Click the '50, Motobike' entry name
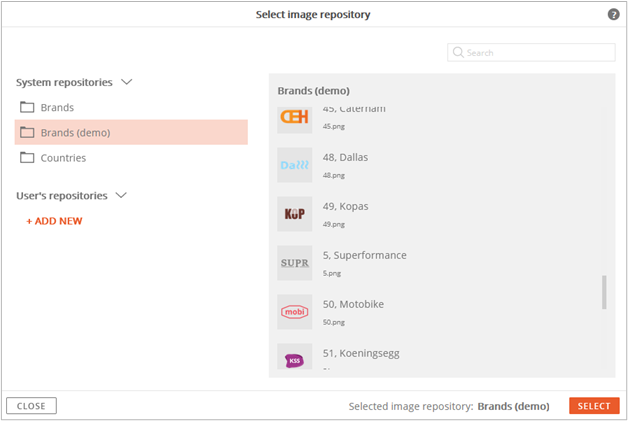Image resolution: width=628 pixels, height=421 pixels. (353, 304)
